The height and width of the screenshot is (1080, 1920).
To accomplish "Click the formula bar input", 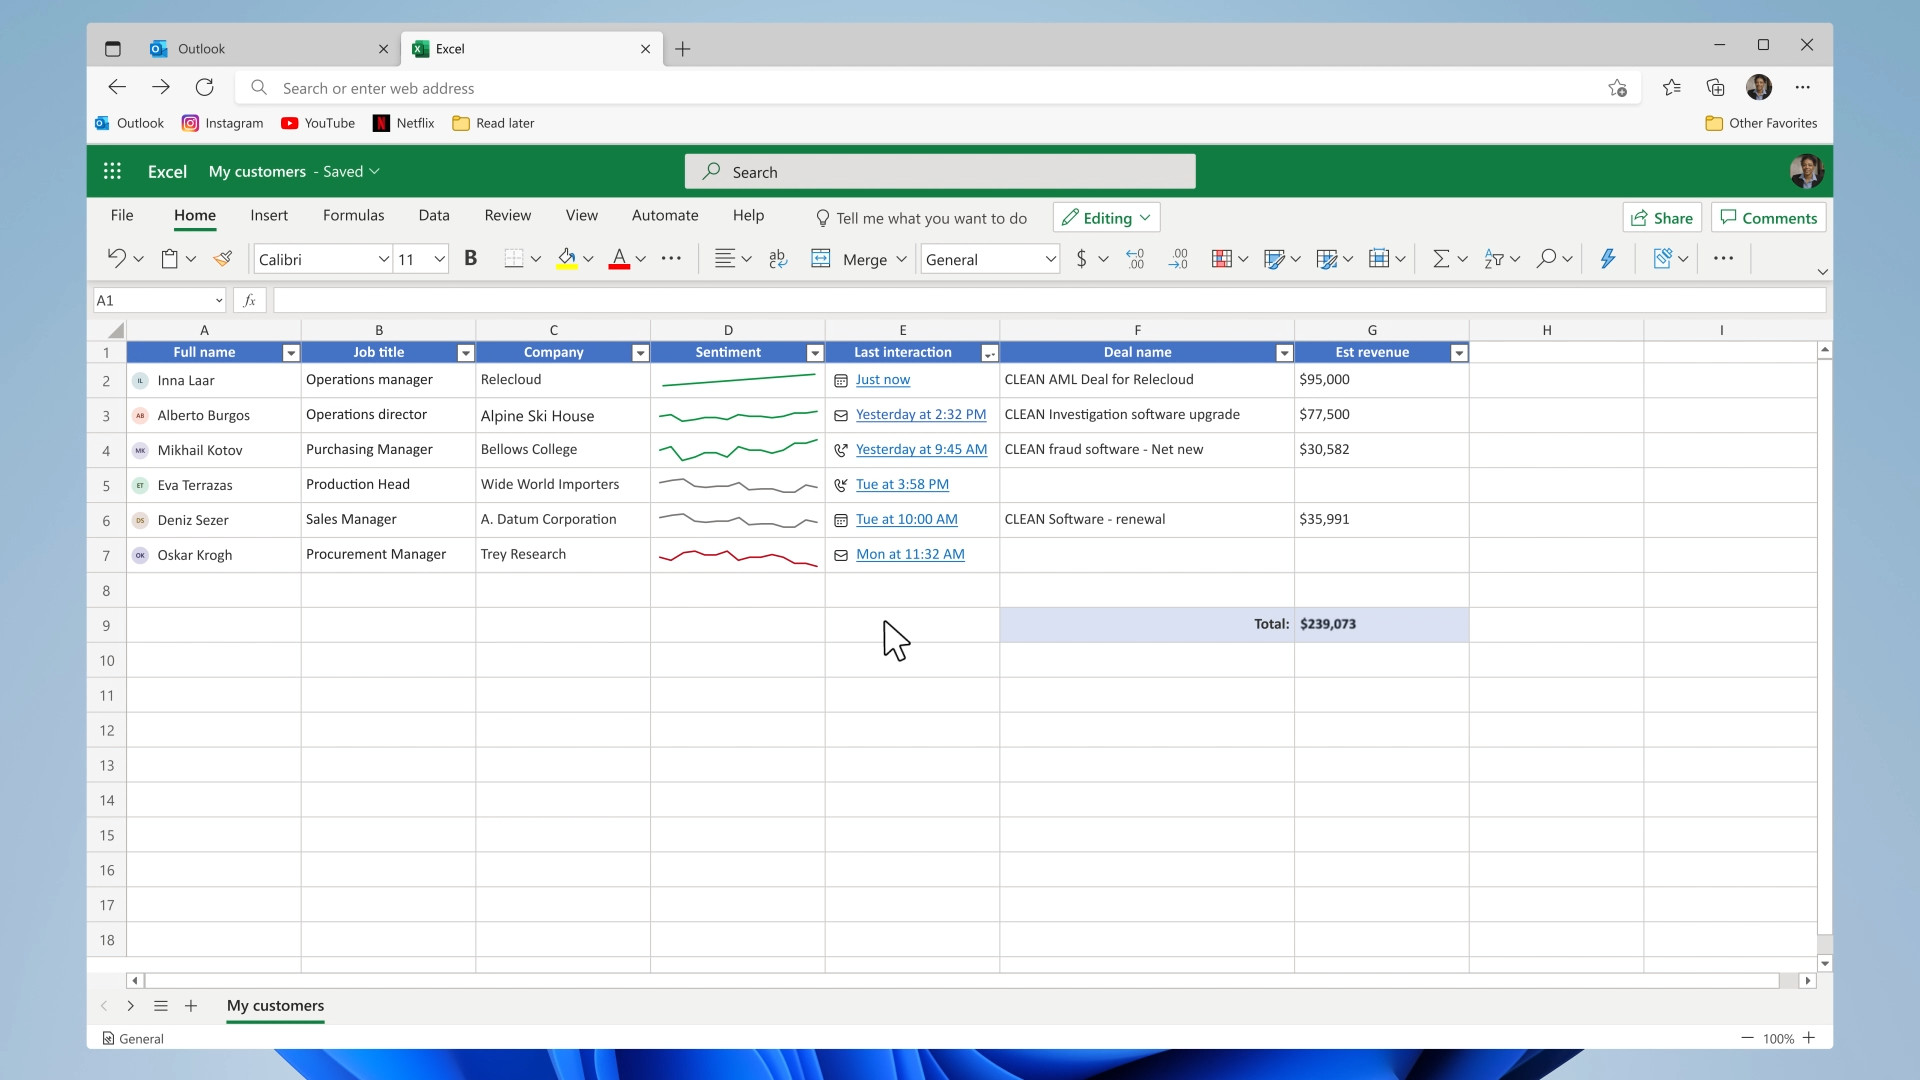I will pos(1050,300).
